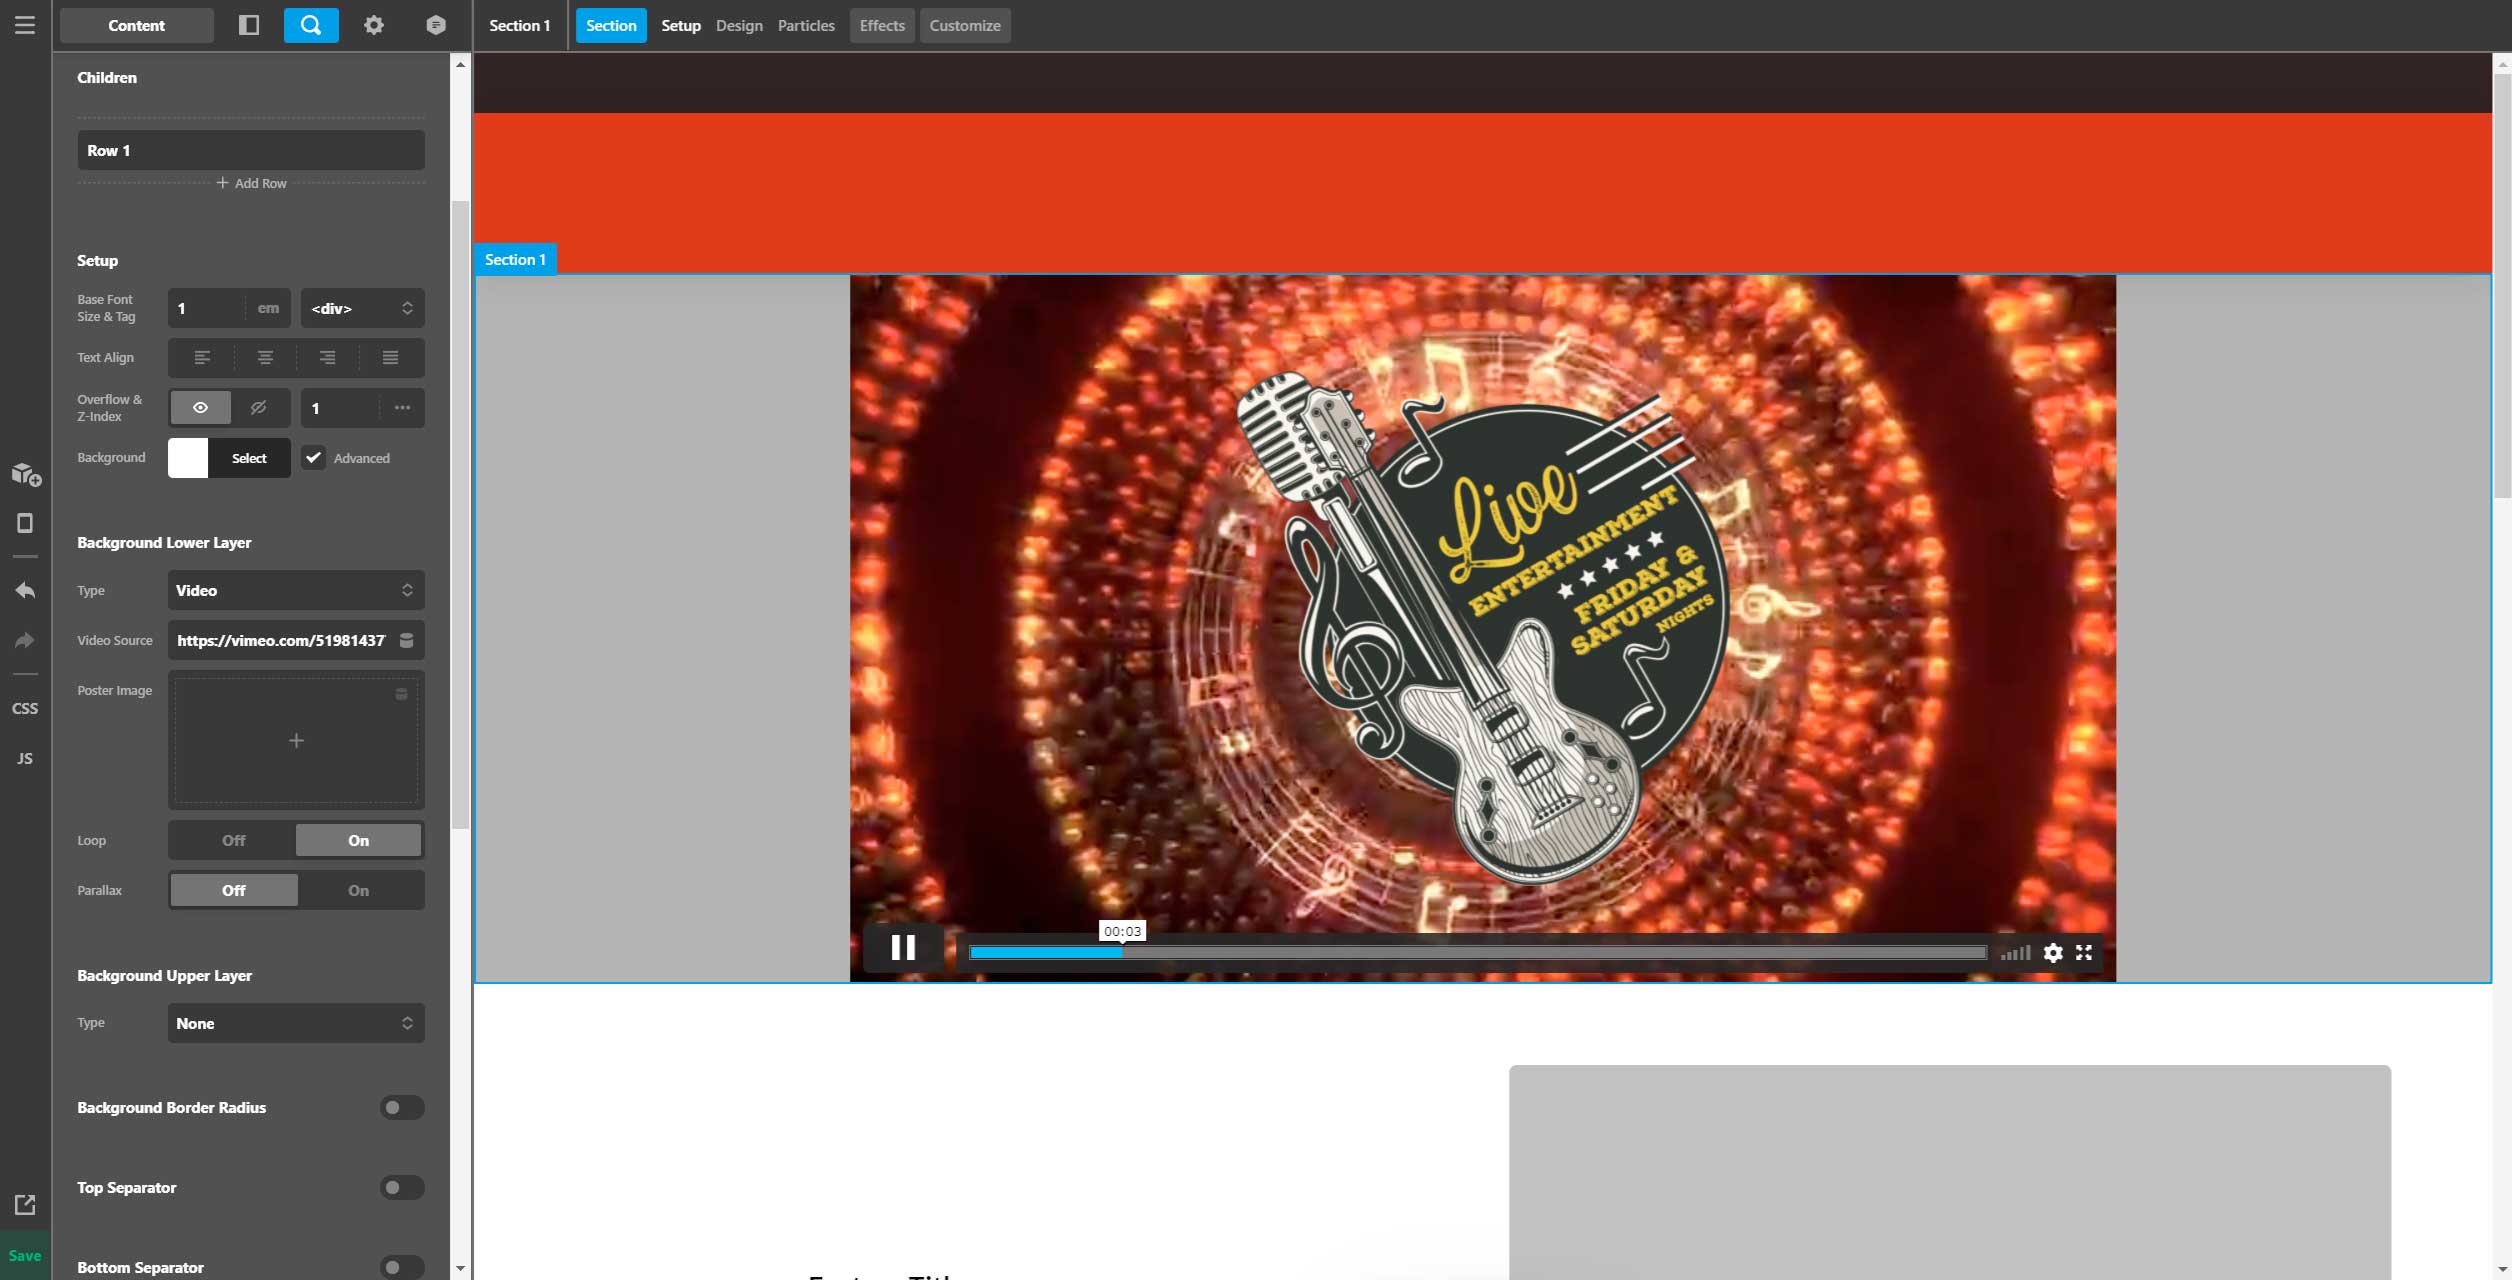Enable Background Border Radius switch
2512x1280 pixels.
coord(402,1108)
